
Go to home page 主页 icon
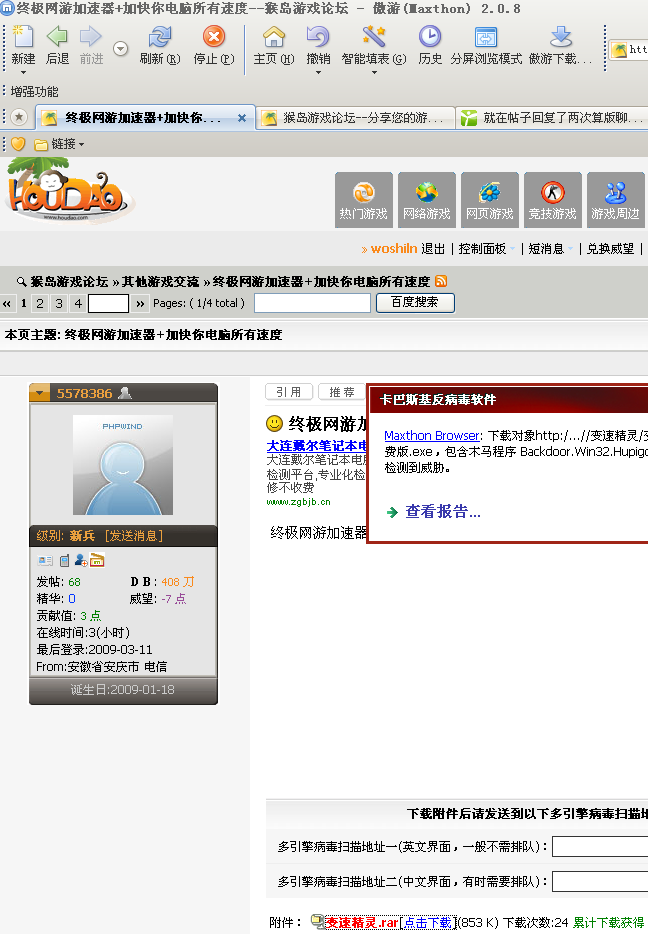coord(274,38)
